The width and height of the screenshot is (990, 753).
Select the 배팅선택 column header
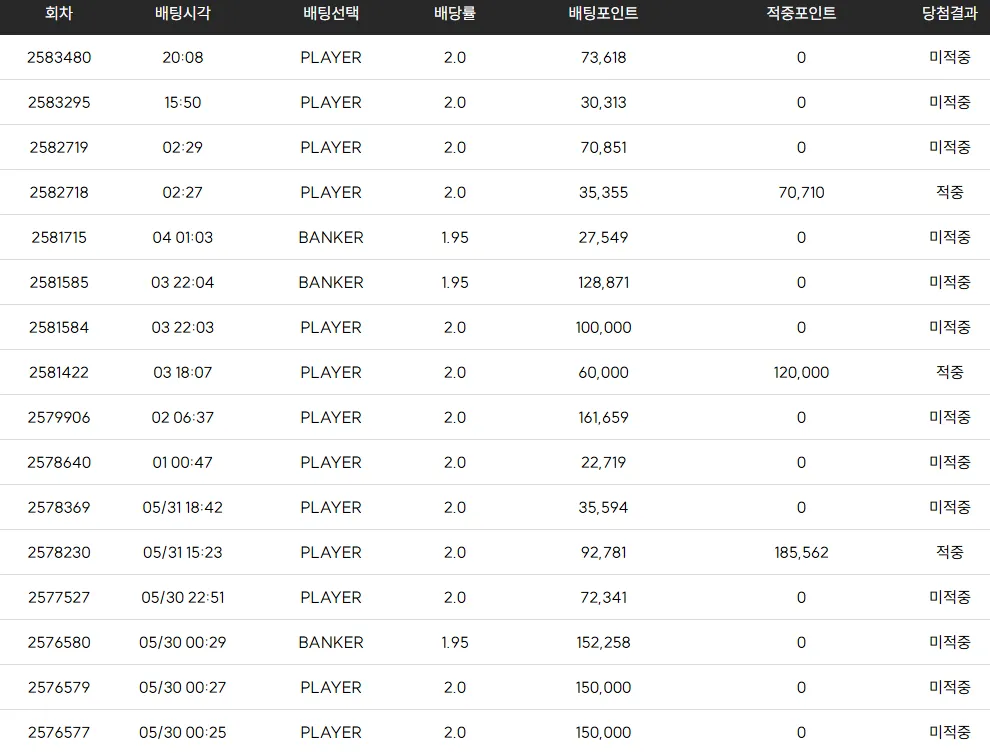[x=331, y=13]
